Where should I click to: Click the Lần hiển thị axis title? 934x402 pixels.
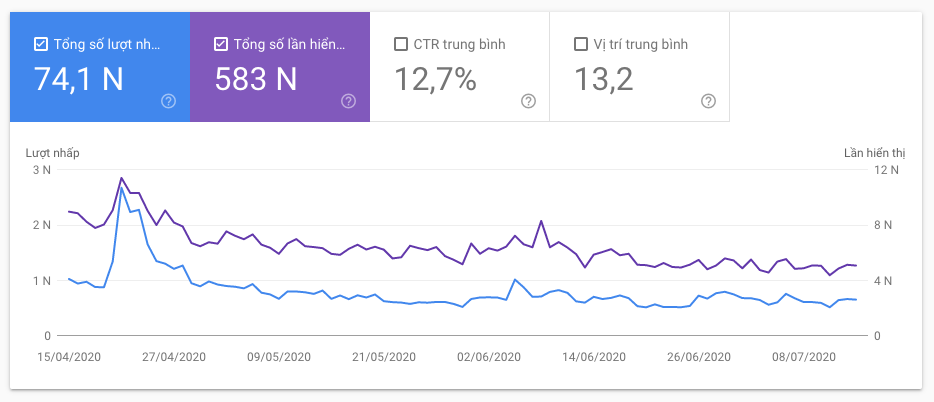point(874,153)
